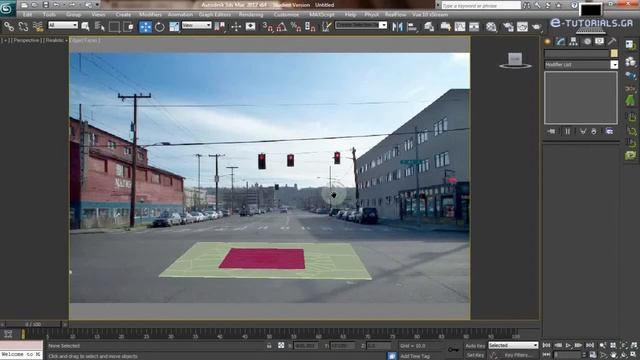
Task: Click the ViewCube in the viewport
Action: coord(515,60)
